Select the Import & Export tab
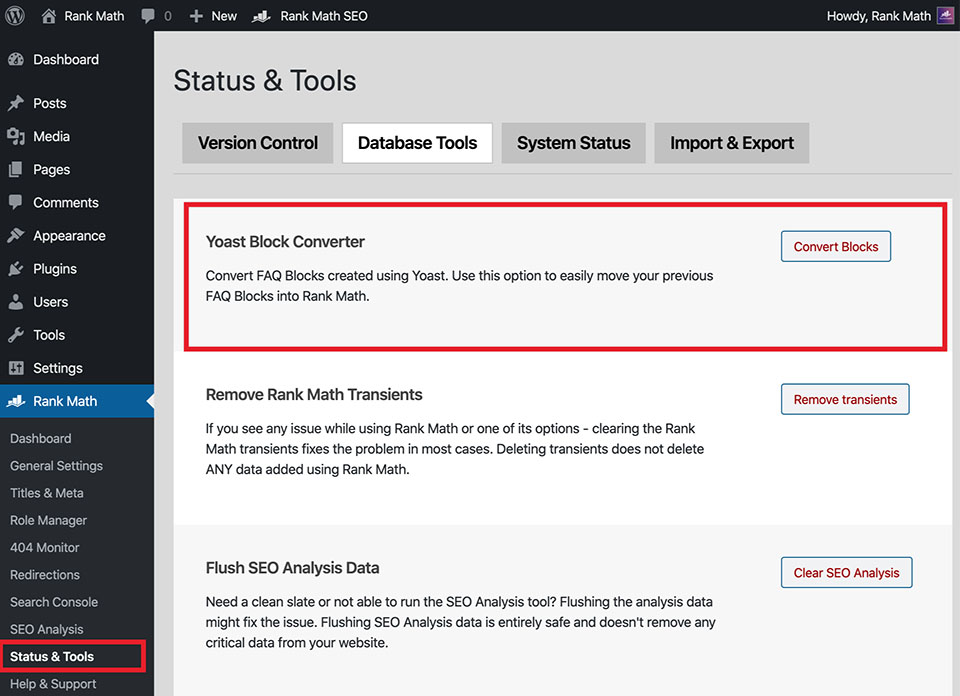This screenshot has width=960, height=696. tap(732, 143)
